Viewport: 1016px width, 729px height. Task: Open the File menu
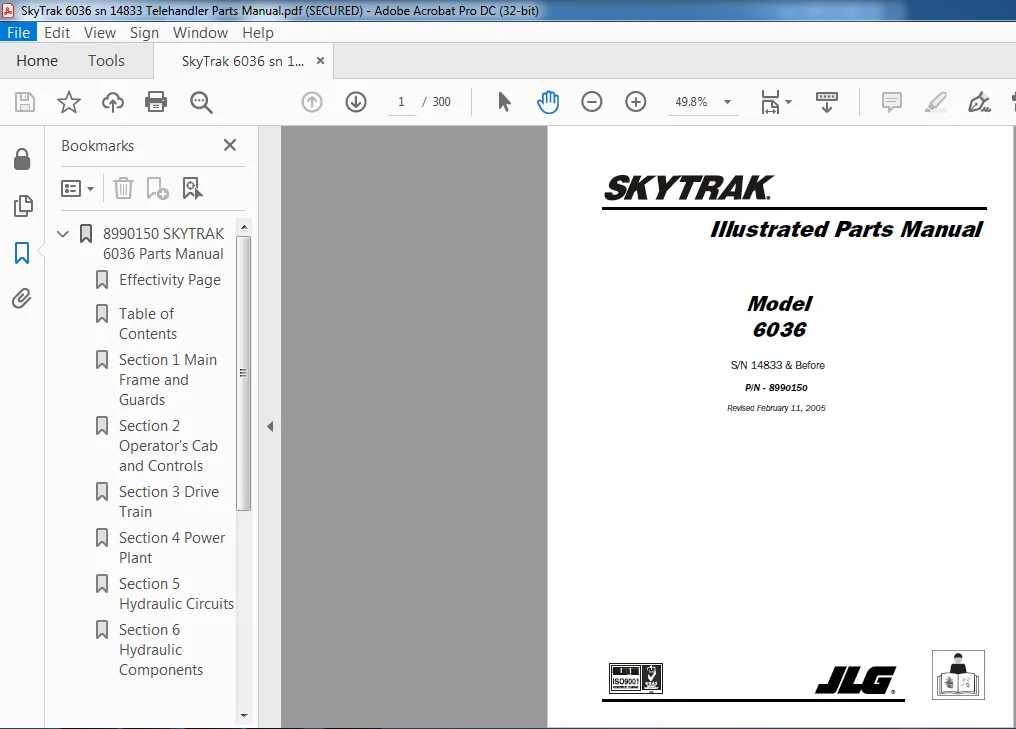coord(18,32)
